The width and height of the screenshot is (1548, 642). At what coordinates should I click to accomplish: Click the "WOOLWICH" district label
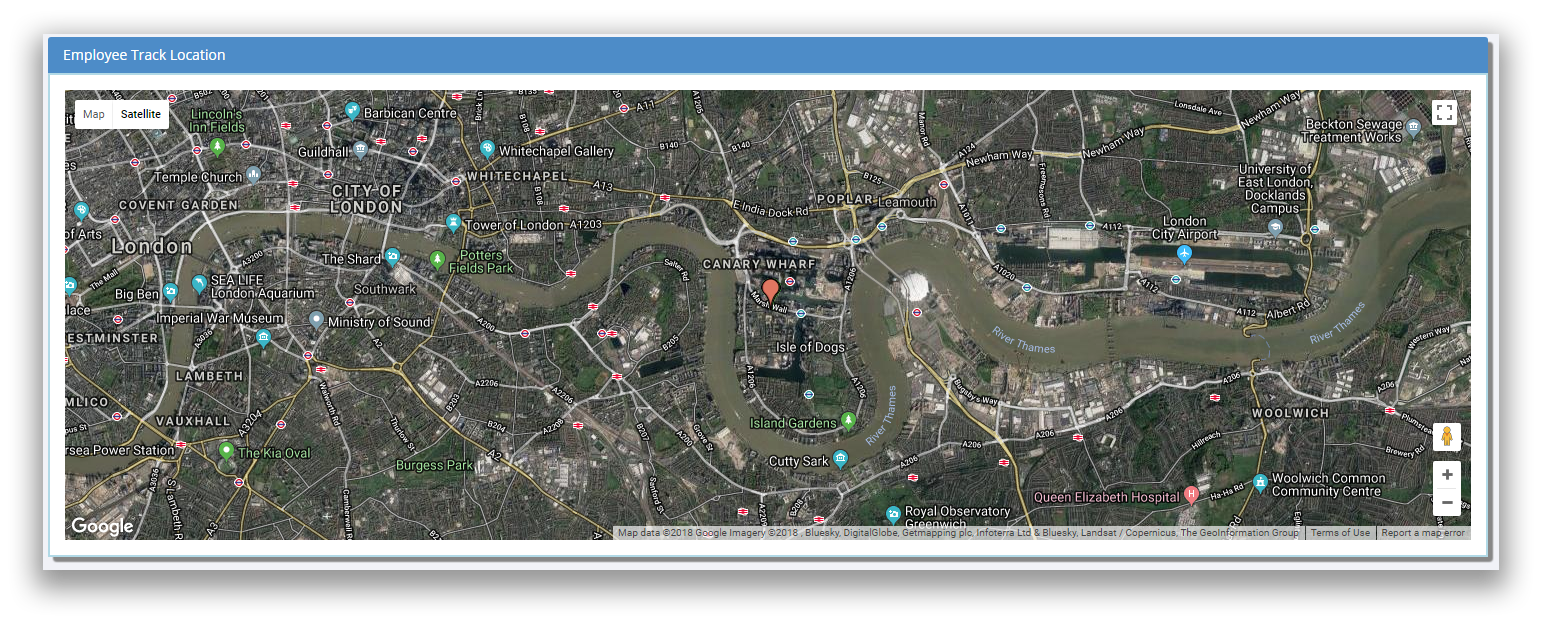pos(1292,412)
